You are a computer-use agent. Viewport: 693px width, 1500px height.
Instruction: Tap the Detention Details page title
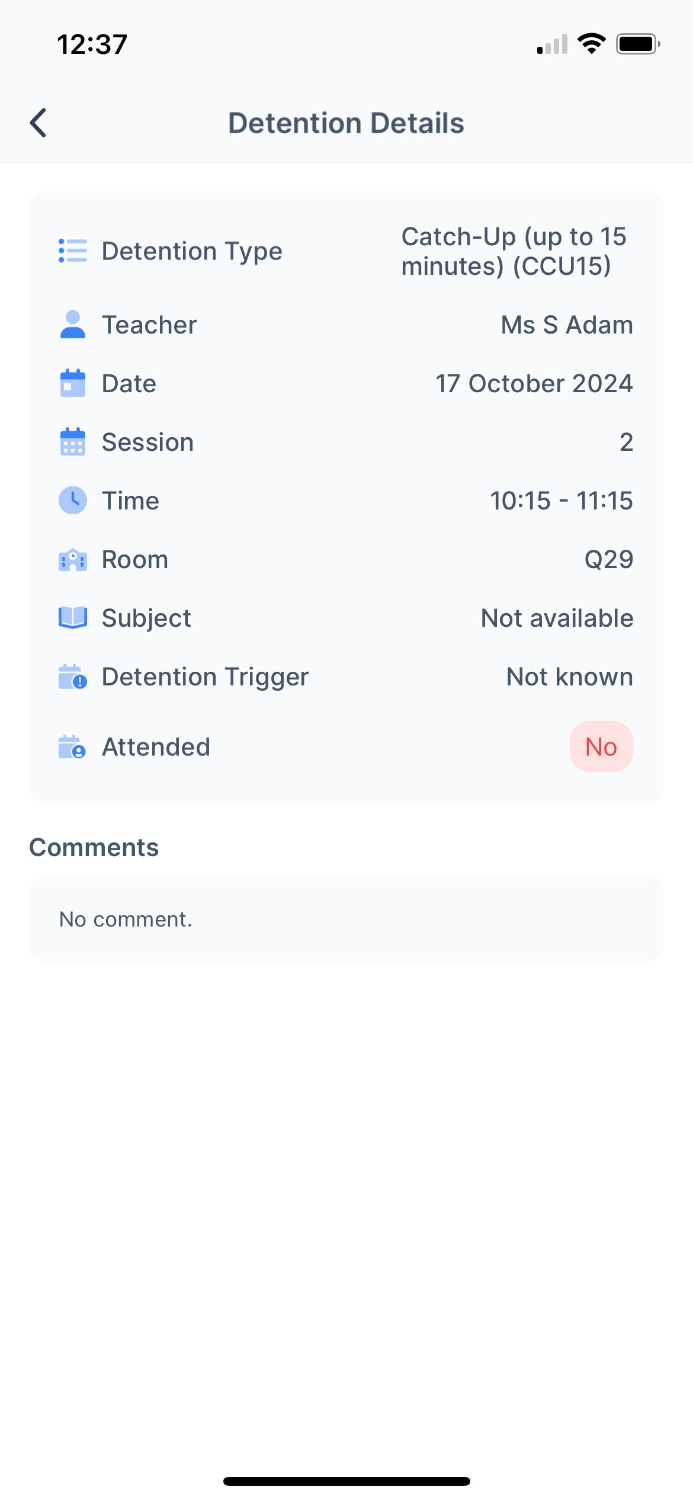346,123
